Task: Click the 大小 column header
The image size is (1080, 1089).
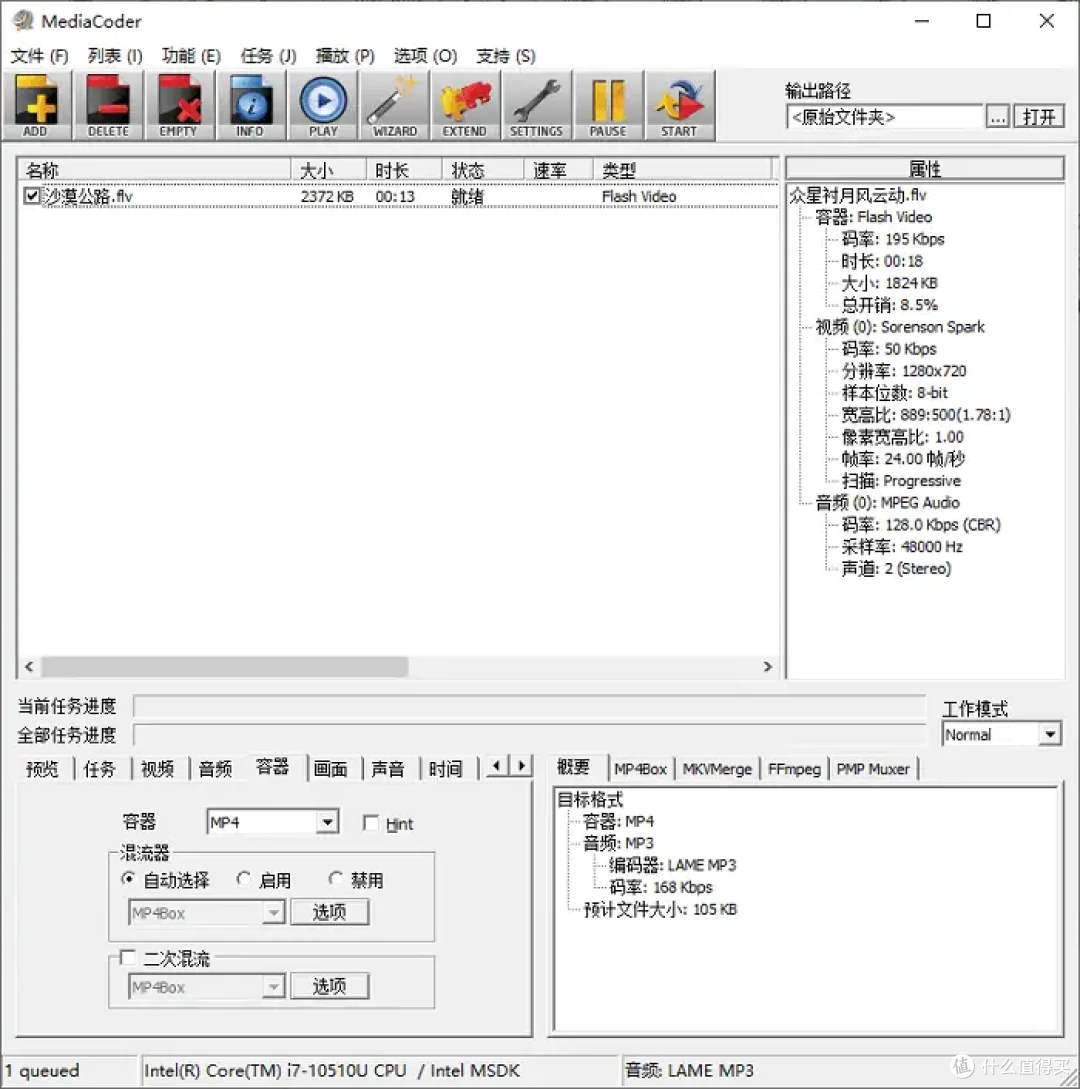Action: (x=329, y=170)
